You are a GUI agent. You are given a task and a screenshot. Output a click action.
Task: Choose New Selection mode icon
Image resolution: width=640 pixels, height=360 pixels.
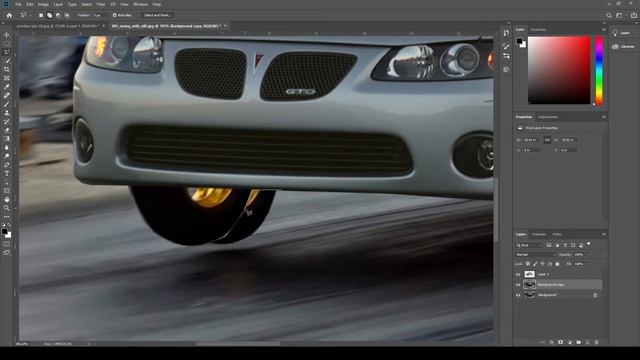41,15
